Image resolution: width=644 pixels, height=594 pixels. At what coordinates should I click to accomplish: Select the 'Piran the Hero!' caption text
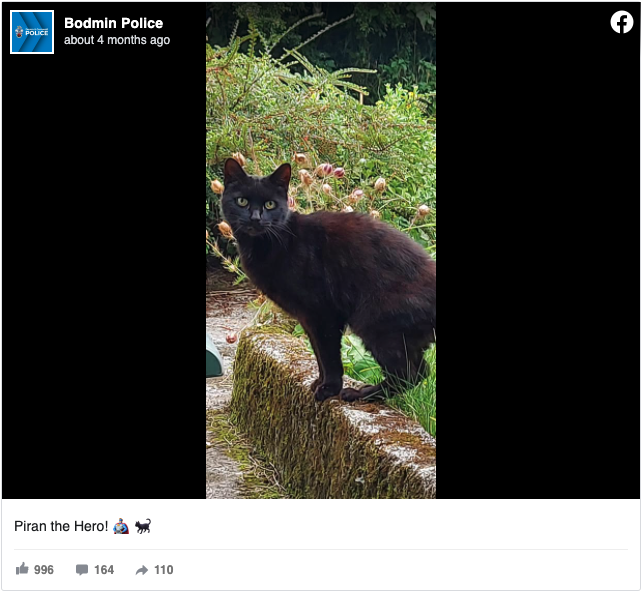click(61, 526)
